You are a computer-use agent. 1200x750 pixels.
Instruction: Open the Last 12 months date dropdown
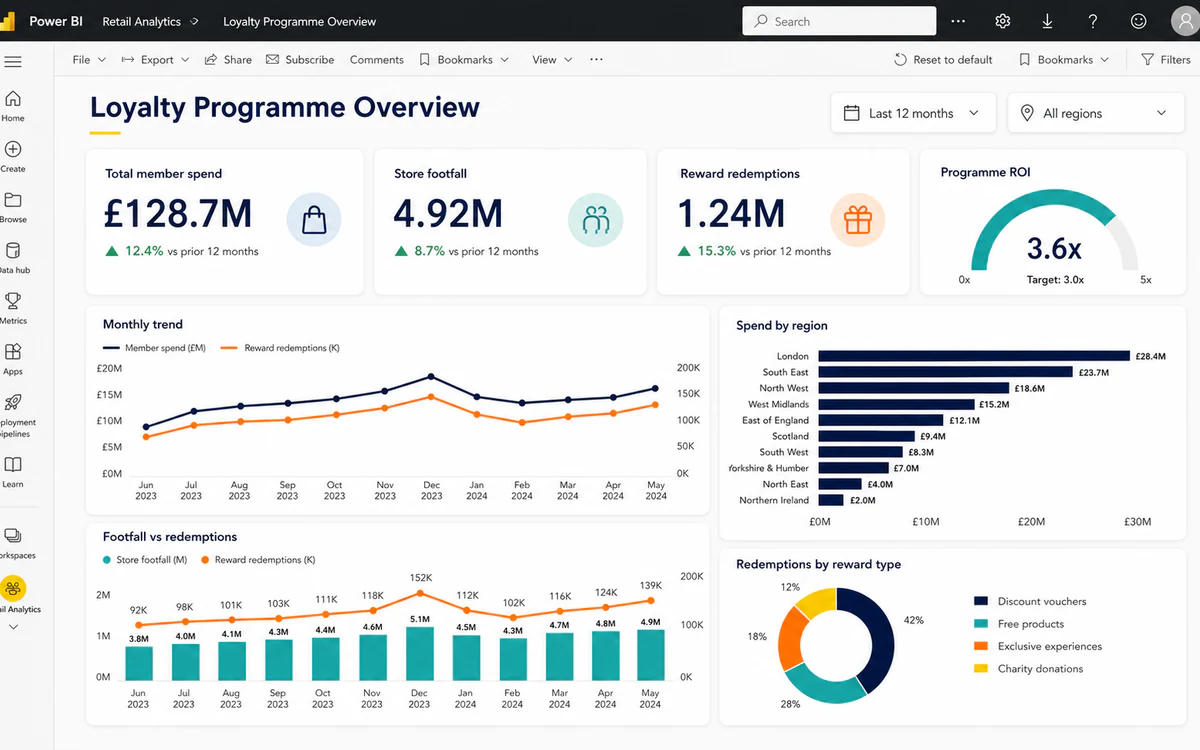914,113
